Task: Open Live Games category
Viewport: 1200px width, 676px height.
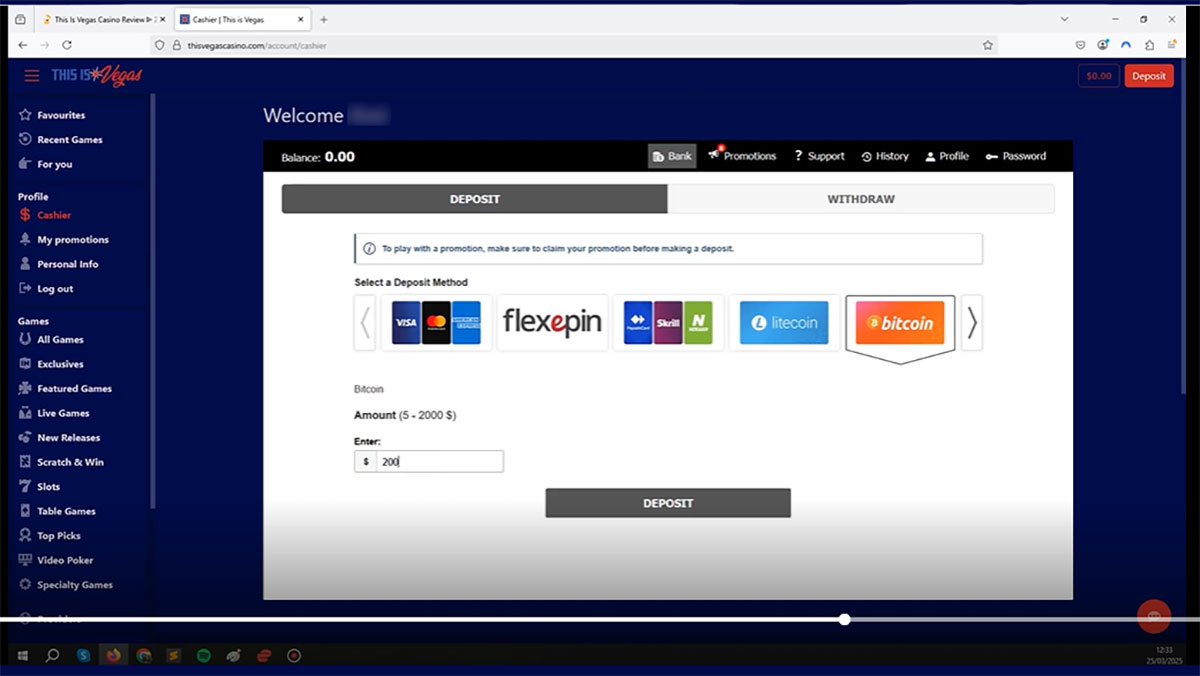Action: [63, 413]
